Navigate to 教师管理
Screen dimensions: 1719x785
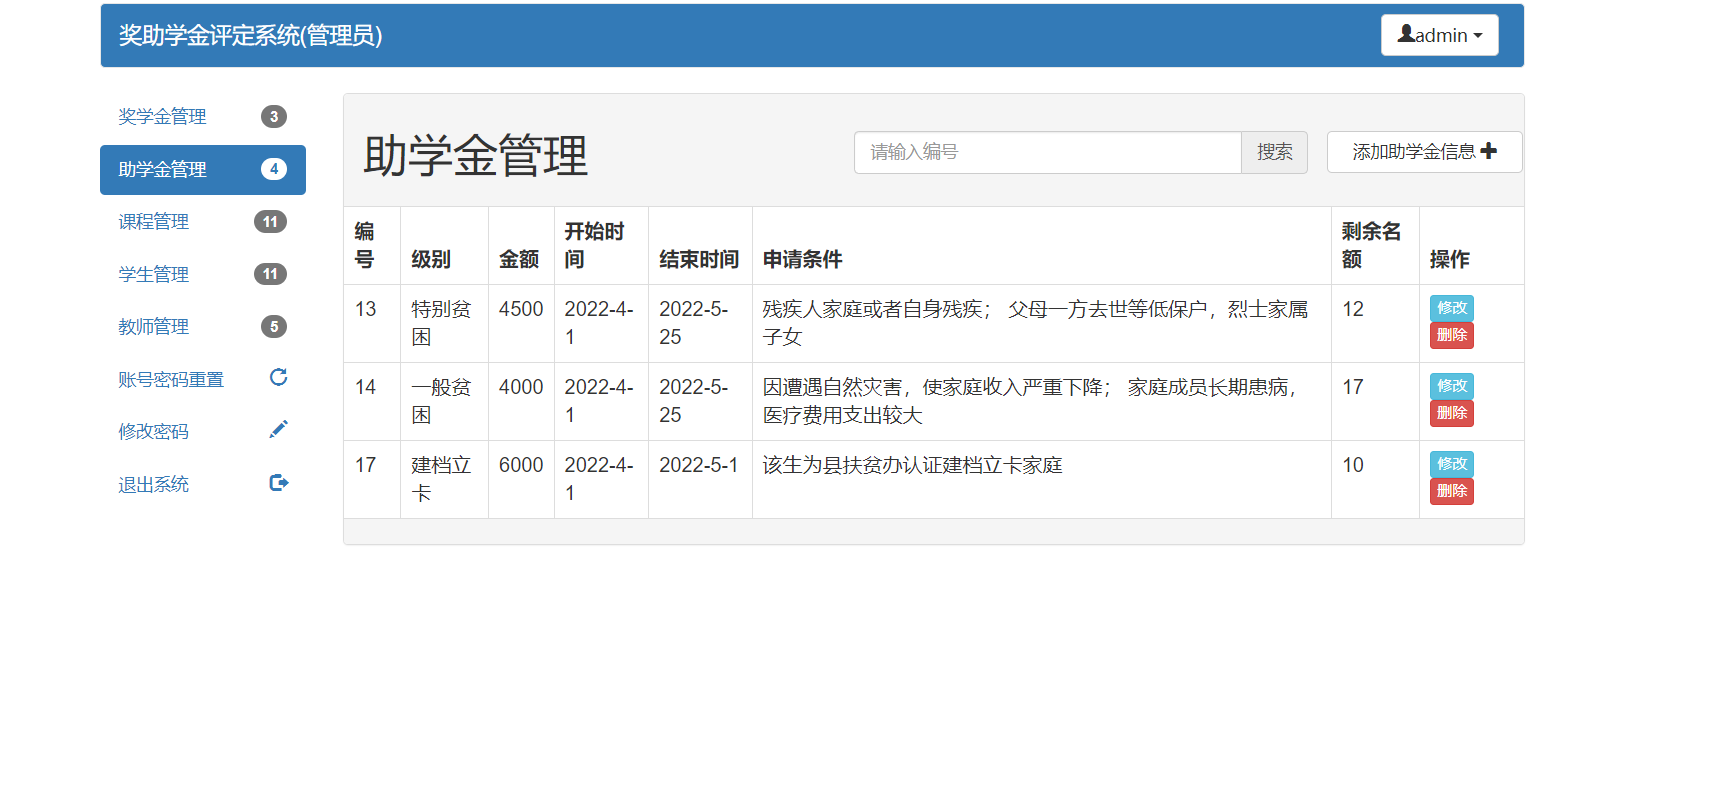click(x=203, y=327)
